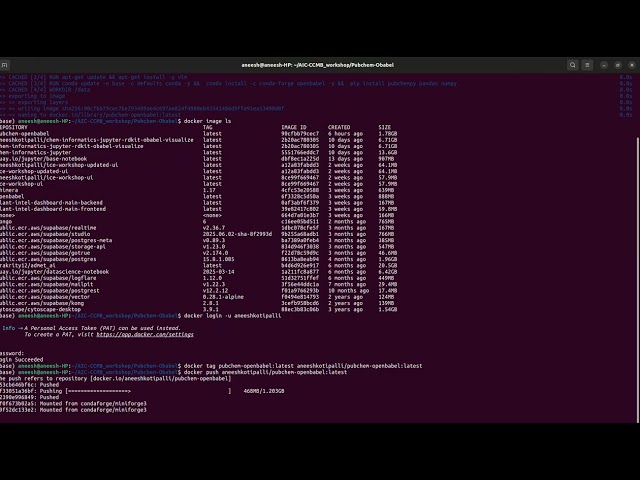Open the terminal hamburger menu
The width and height of the screenshot is (640, 480).
coord(587,65)
